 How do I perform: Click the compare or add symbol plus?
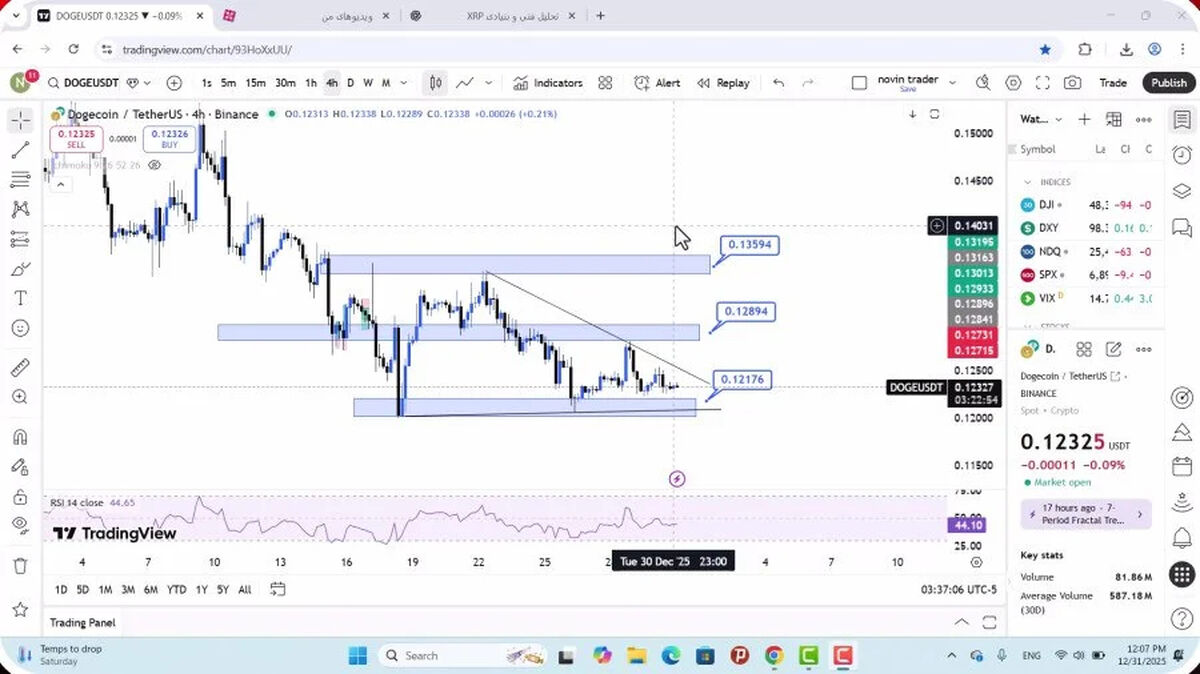coord(174,83)
